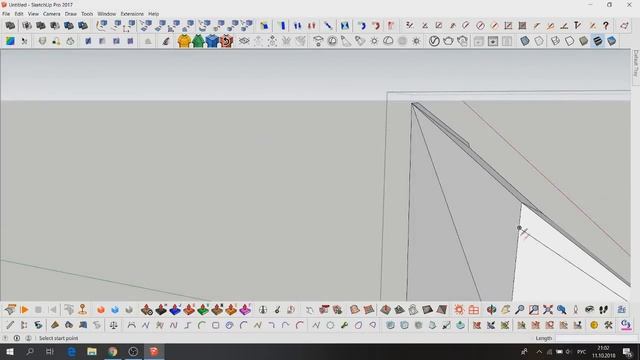
Task: Open Chrome from taskbar
Action: pyautogui.click(x=113, y=351)
